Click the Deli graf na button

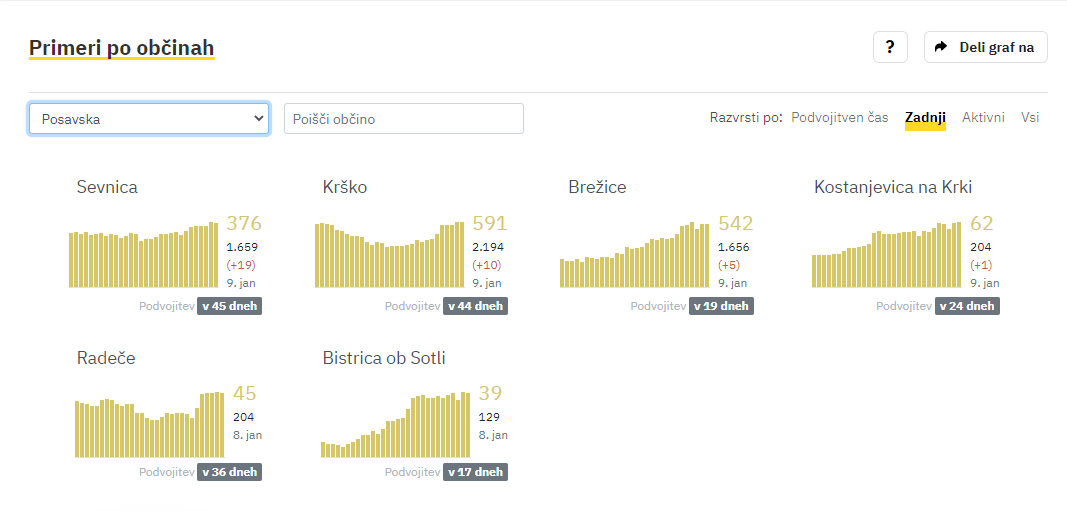click(985, 47)
